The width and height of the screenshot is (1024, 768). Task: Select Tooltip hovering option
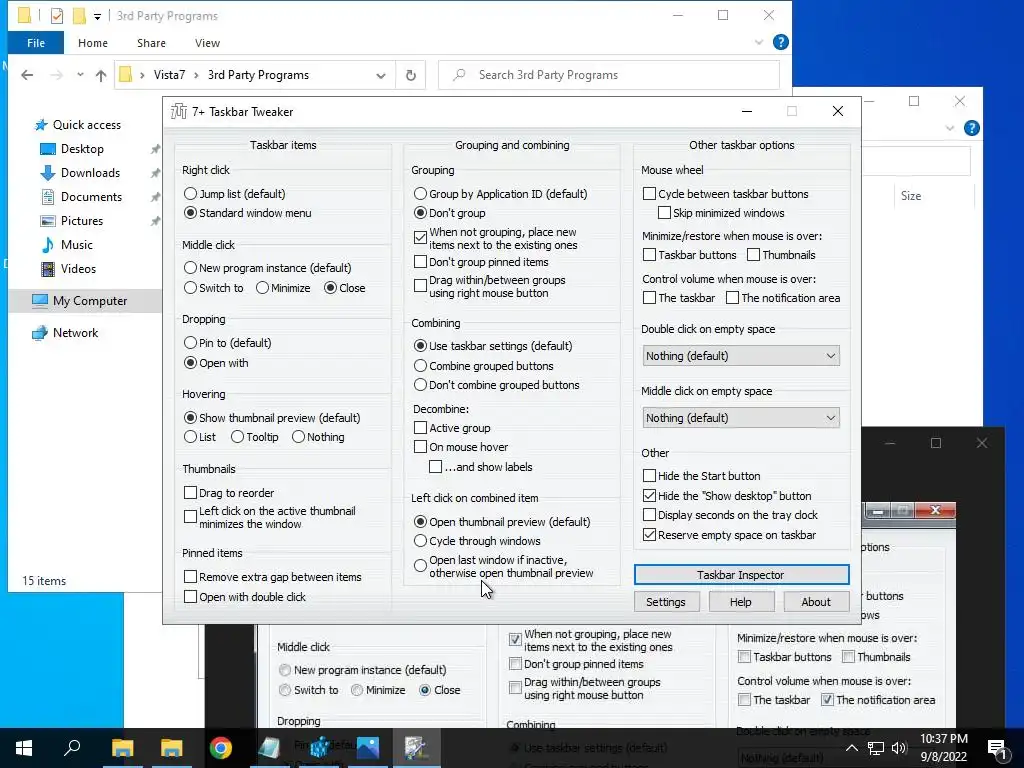pos(238,437)
